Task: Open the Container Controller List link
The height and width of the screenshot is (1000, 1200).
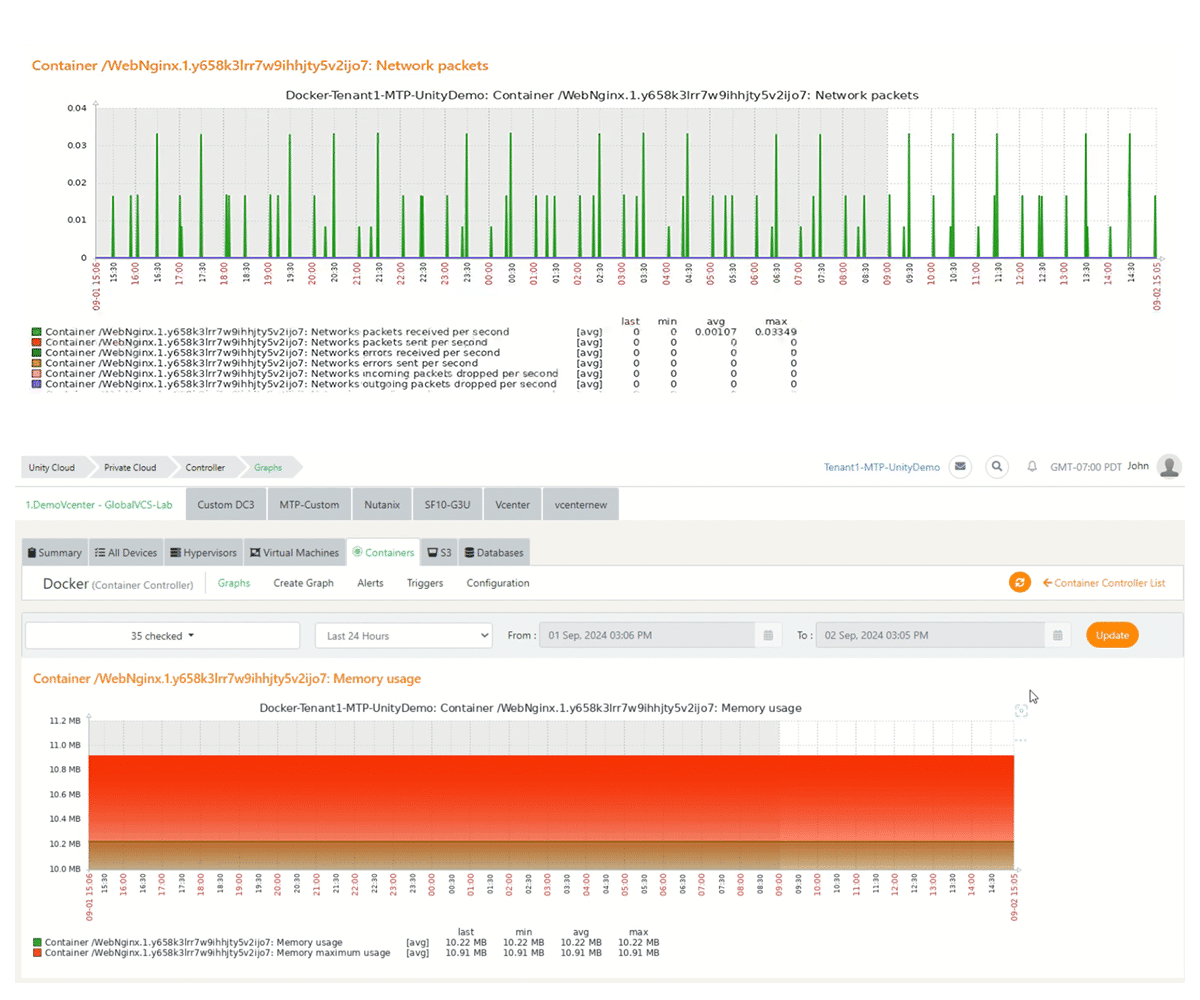Action: click(x=1103, y=583)
